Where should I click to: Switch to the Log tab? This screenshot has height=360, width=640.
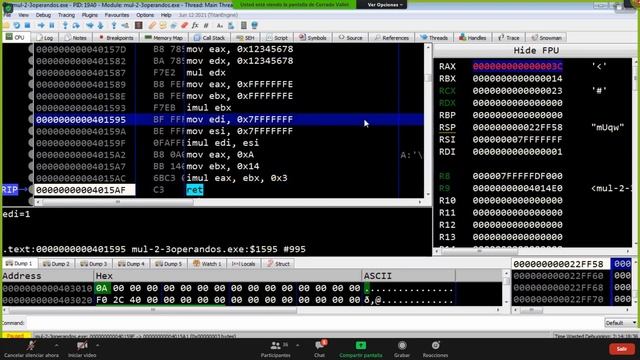pyautogui.click(x=45, y=38)
